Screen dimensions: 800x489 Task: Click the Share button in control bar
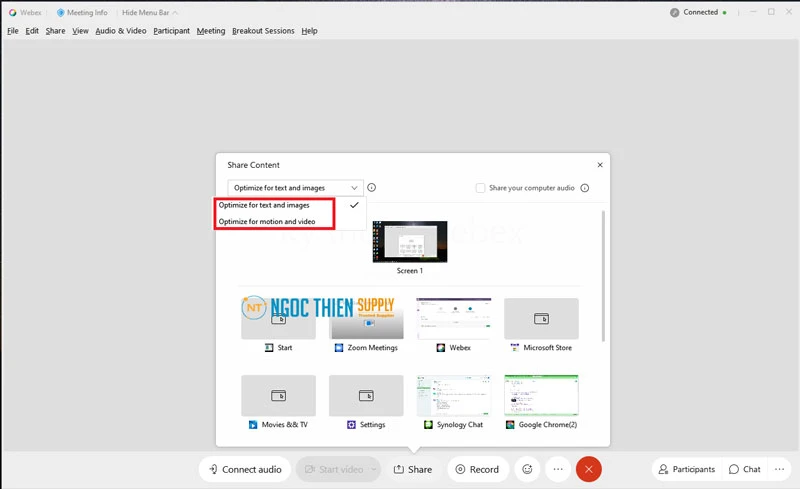pos(413,469)
